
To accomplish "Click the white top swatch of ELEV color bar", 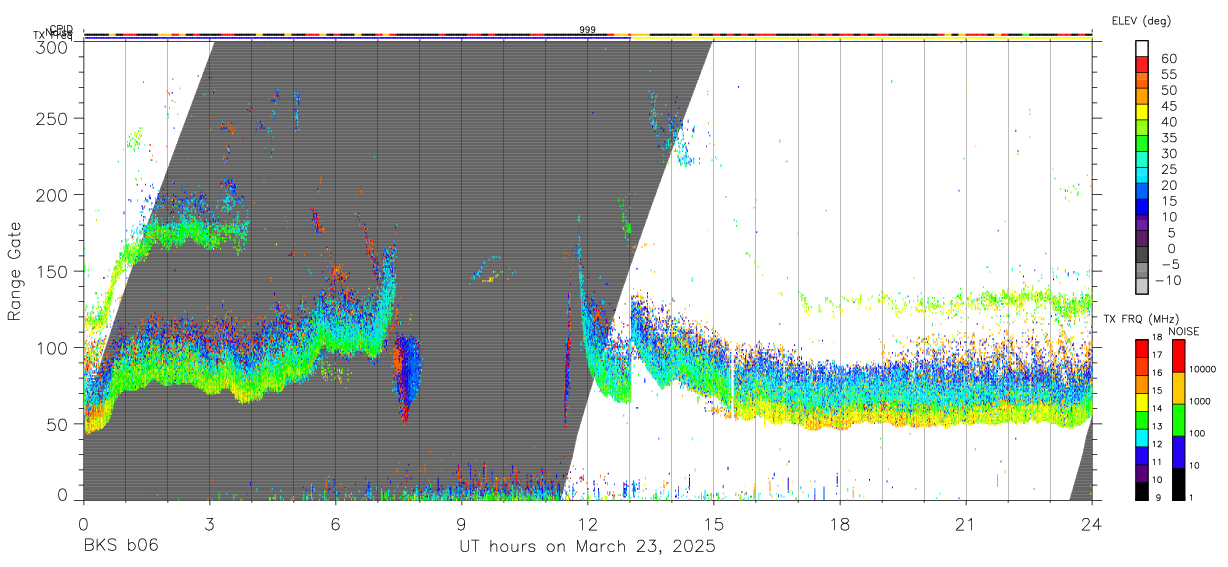I will (x=1142, y=48).
